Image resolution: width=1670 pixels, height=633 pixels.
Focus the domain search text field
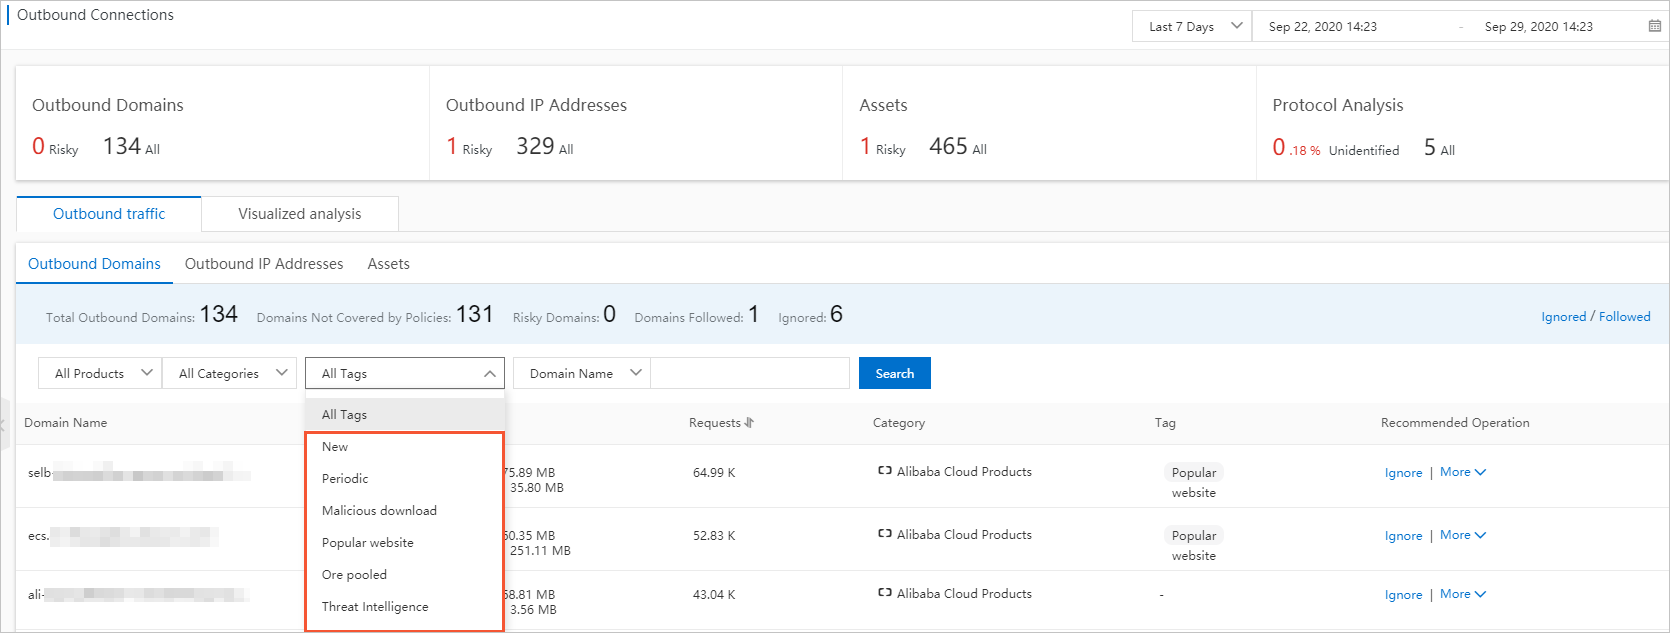pyautogui.click(x=750, y=373)
